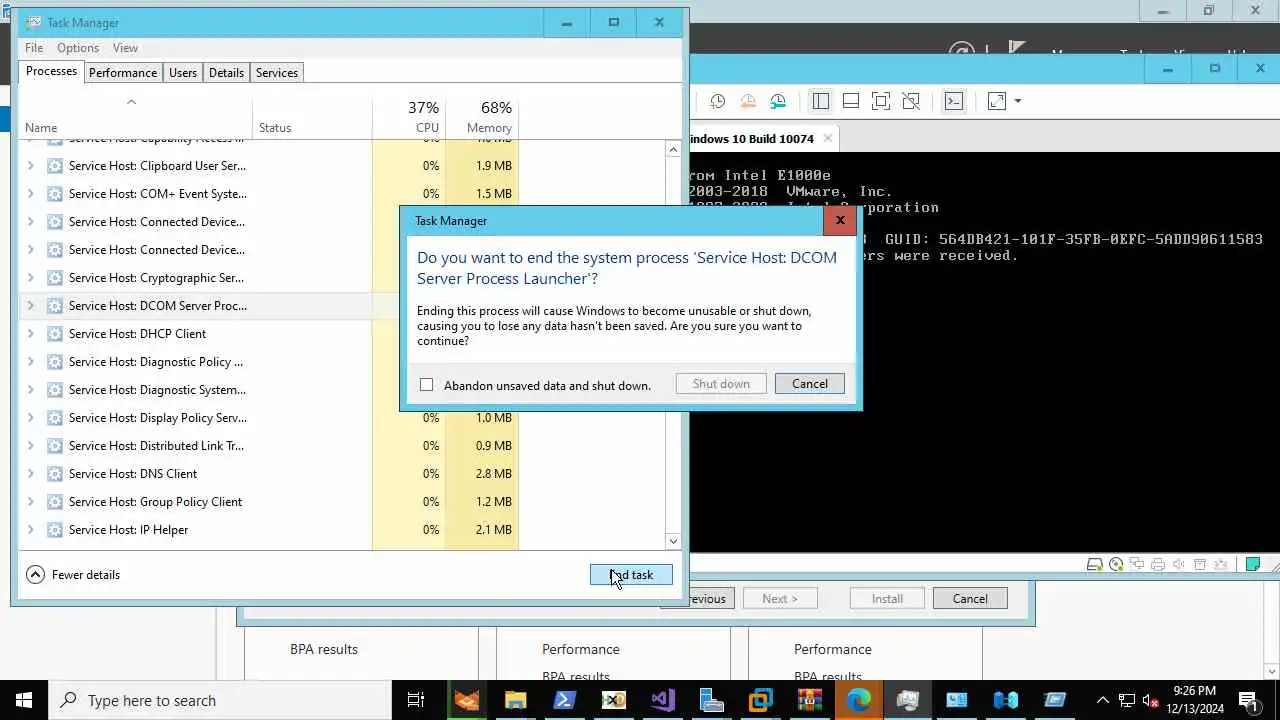Expand Service Host: COM+ Event System row
1280x720 pixels.
30,194
